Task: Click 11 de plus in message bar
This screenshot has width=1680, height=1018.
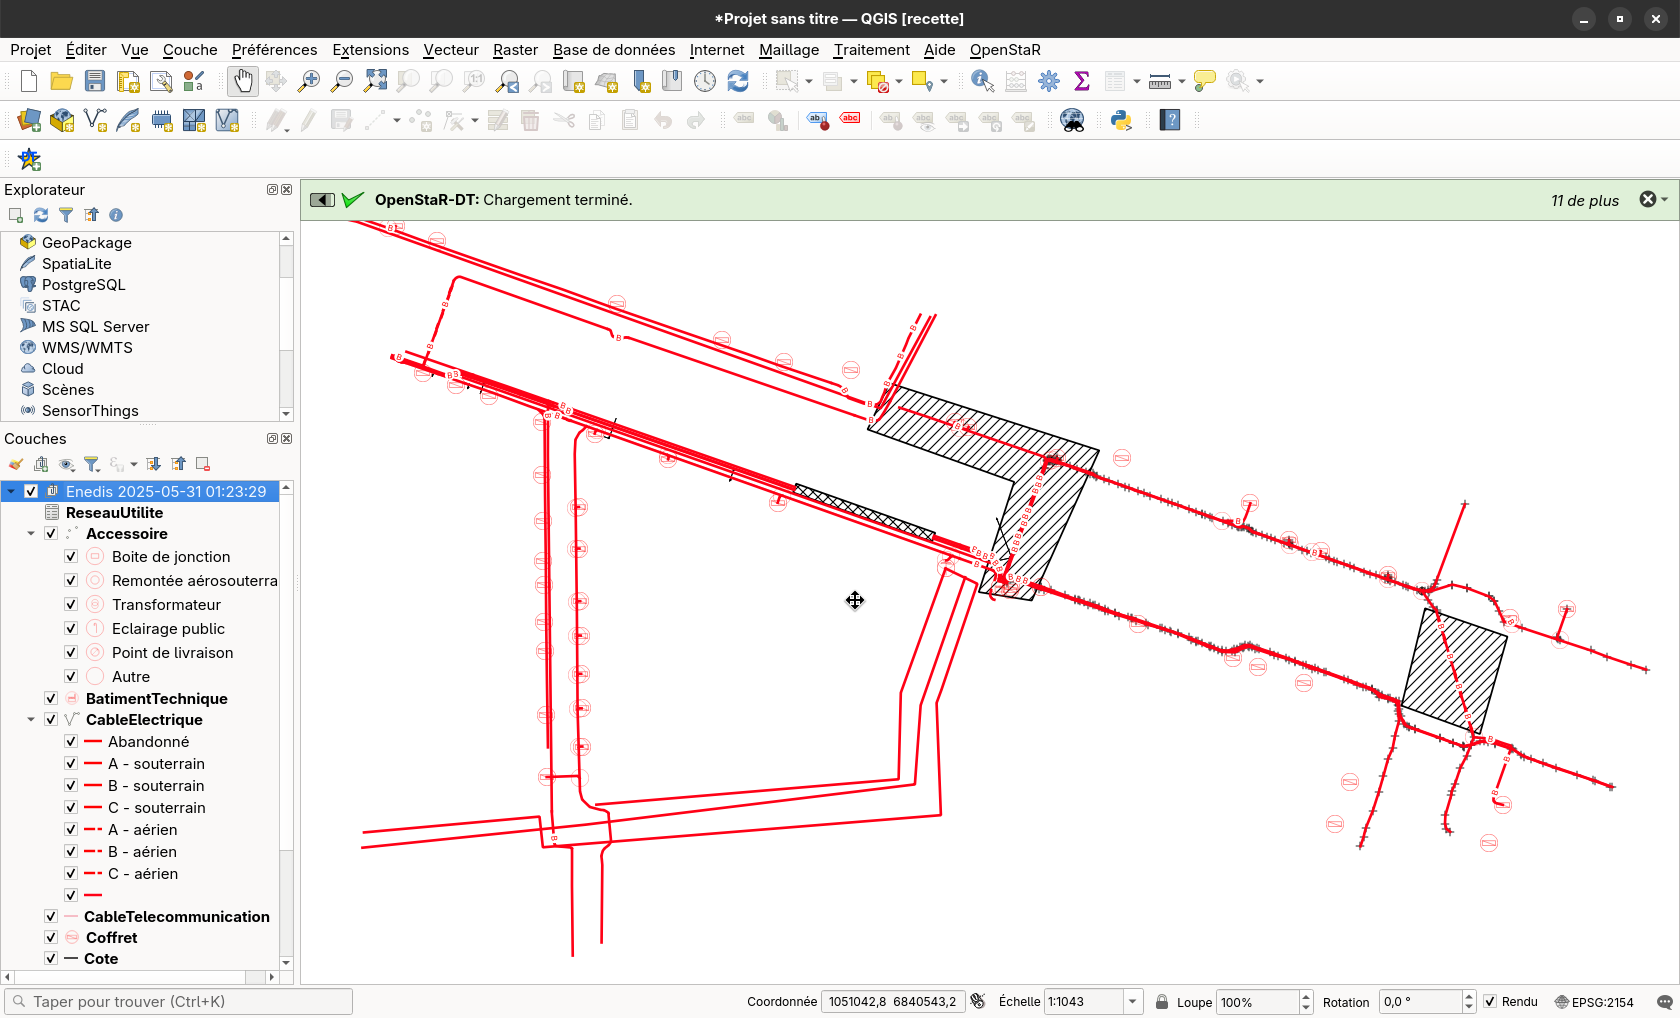Action: 1584,200
